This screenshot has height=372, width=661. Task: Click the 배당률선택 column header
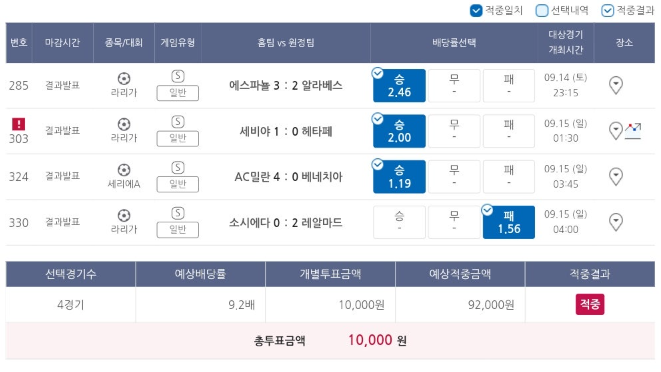point(454,43)
